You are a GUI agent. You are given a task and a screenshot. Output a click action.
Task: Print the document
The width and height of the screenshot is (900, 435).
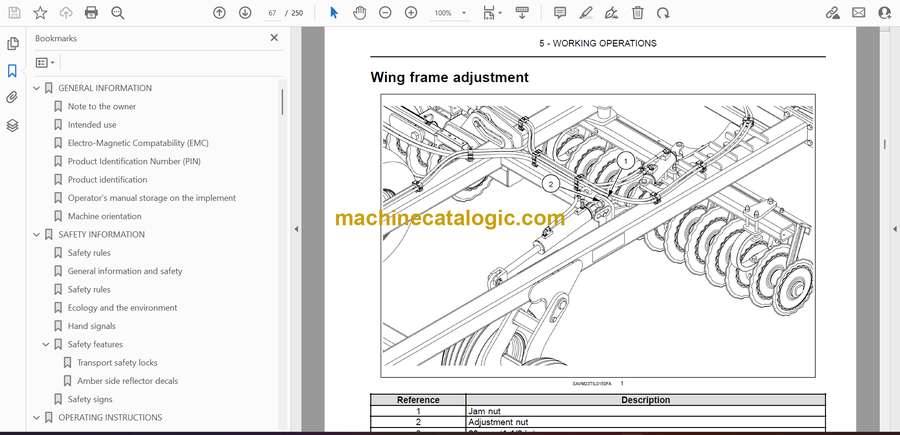(x=91, y=13)
